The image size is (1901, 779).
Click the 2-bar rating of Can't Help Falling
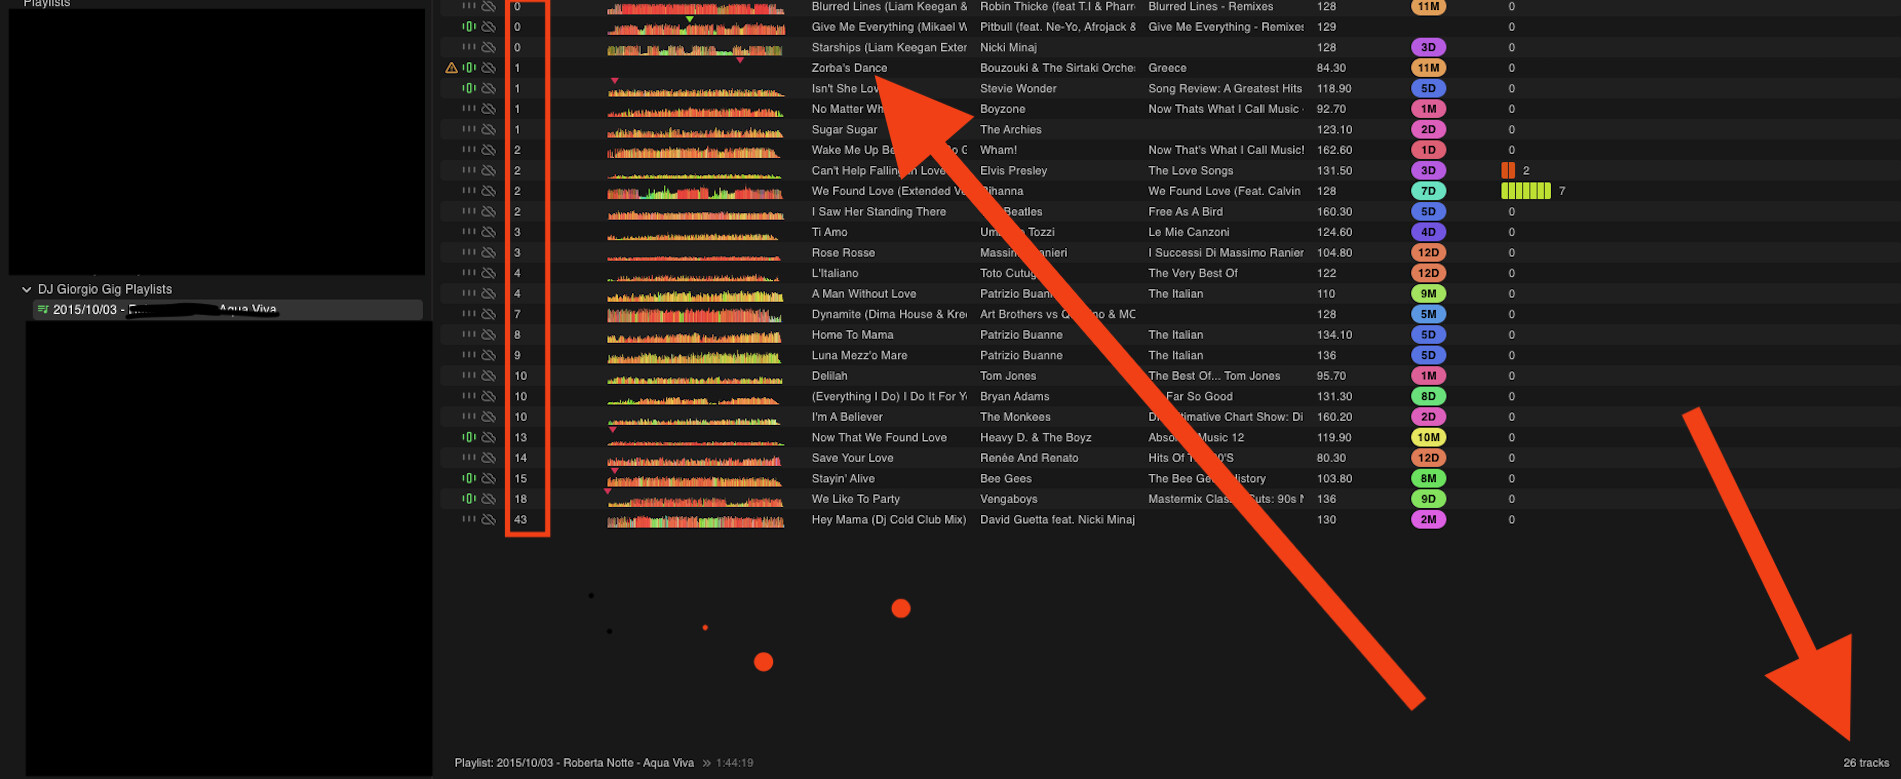coord(1508,170)
